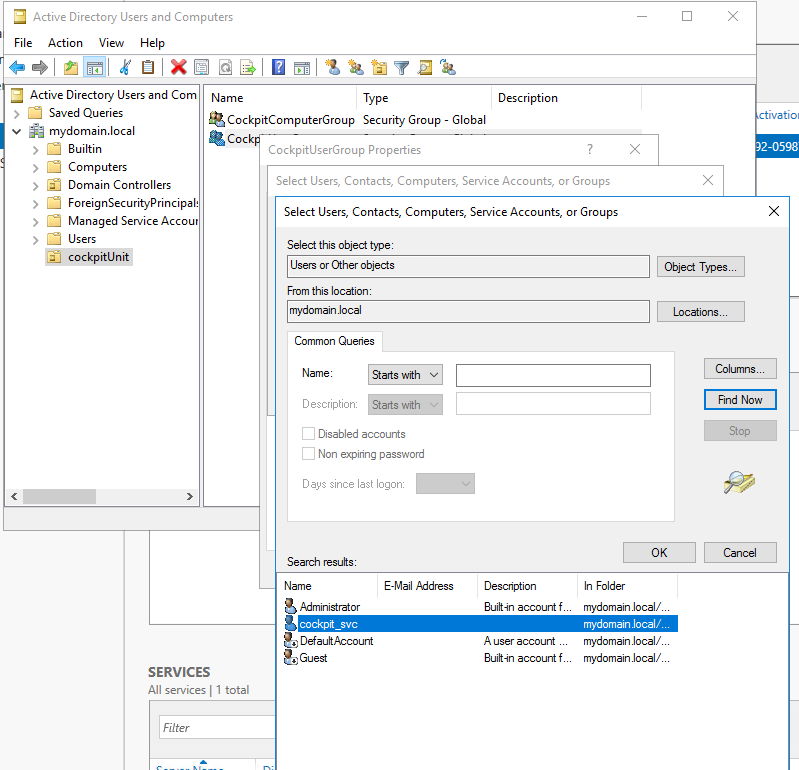
Task: Click the Find objects magnifier toolbar icon
Action: (x=425, y=67)
